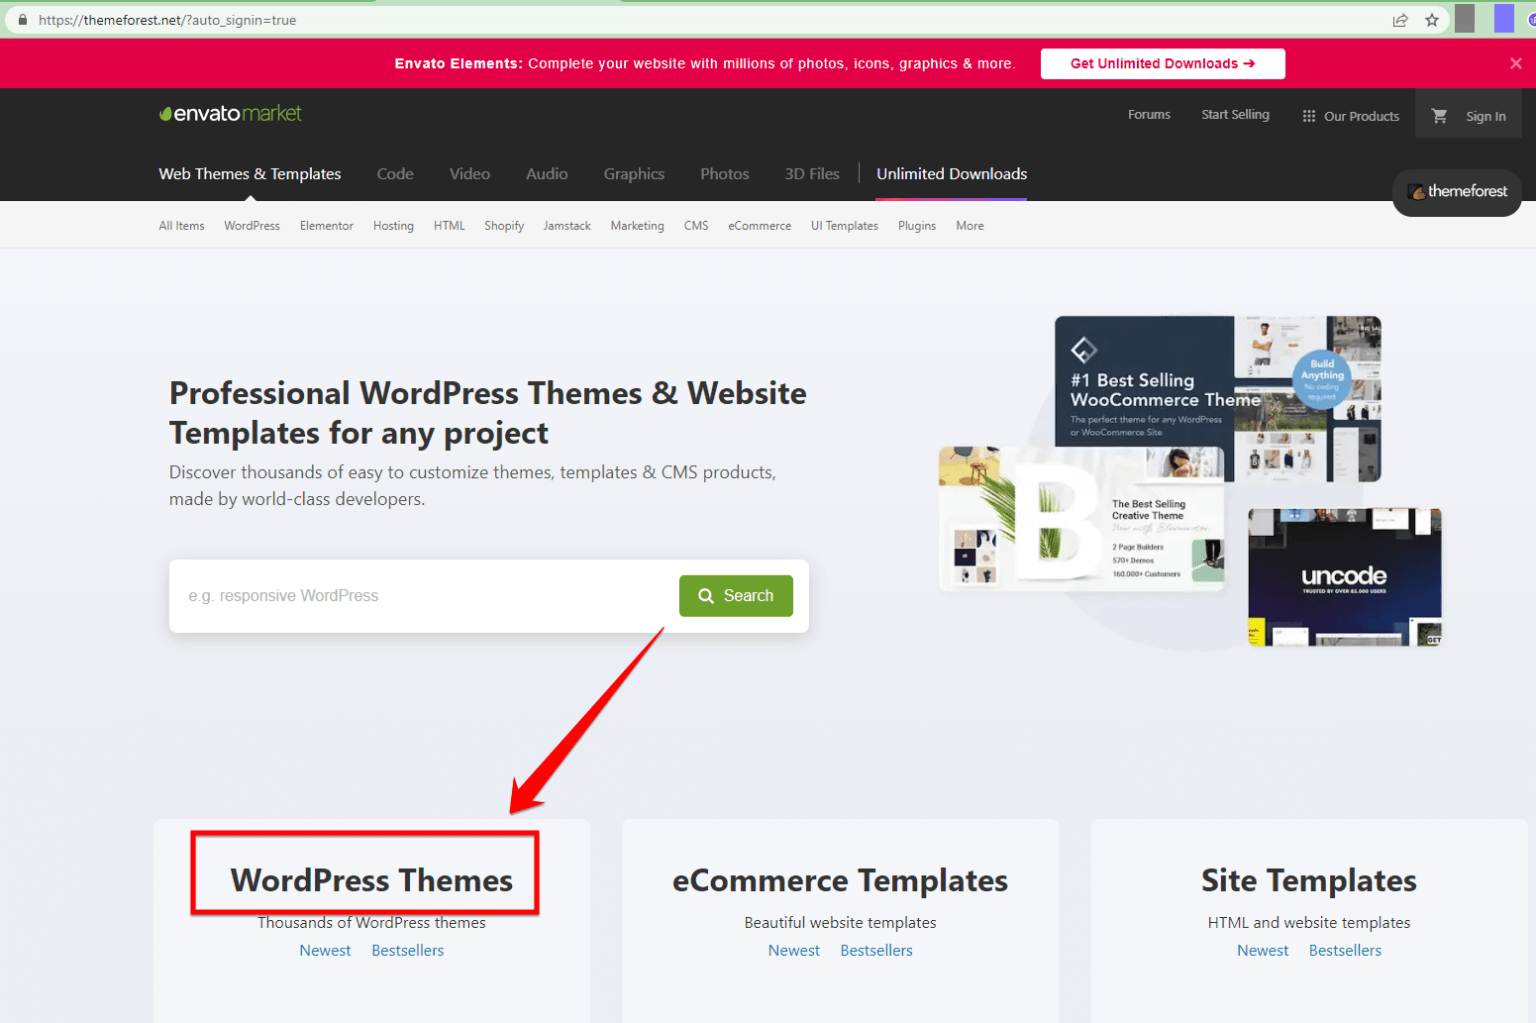Viewport: 1536px width, 1023px height.
Task: Select Shopify category
Action: pos(504,226)
